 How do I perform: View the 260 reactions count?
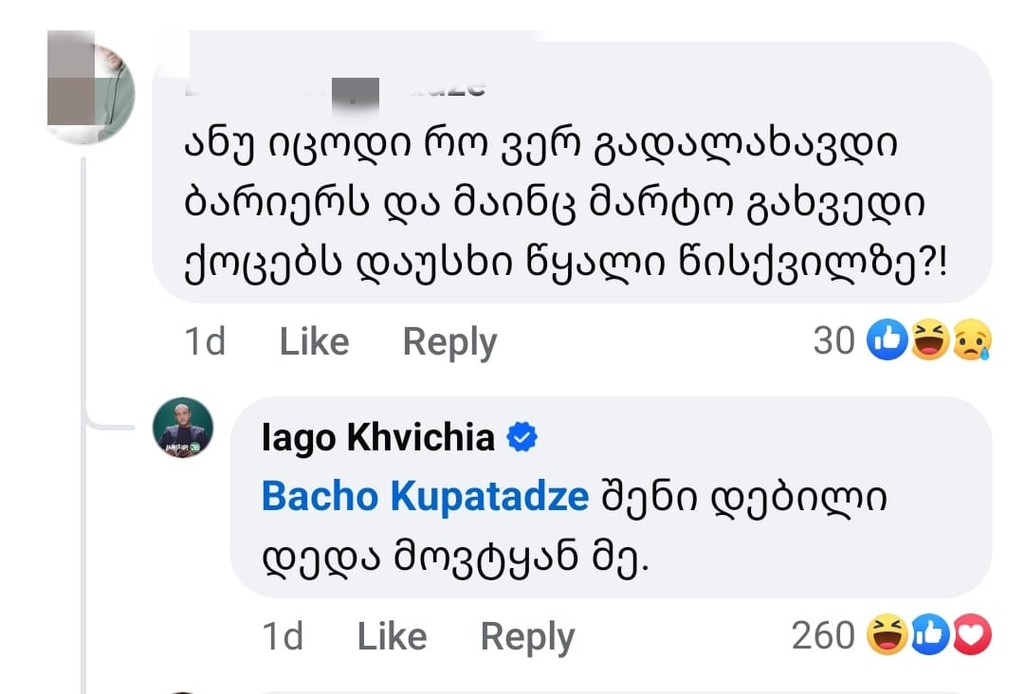coord(822,635)
